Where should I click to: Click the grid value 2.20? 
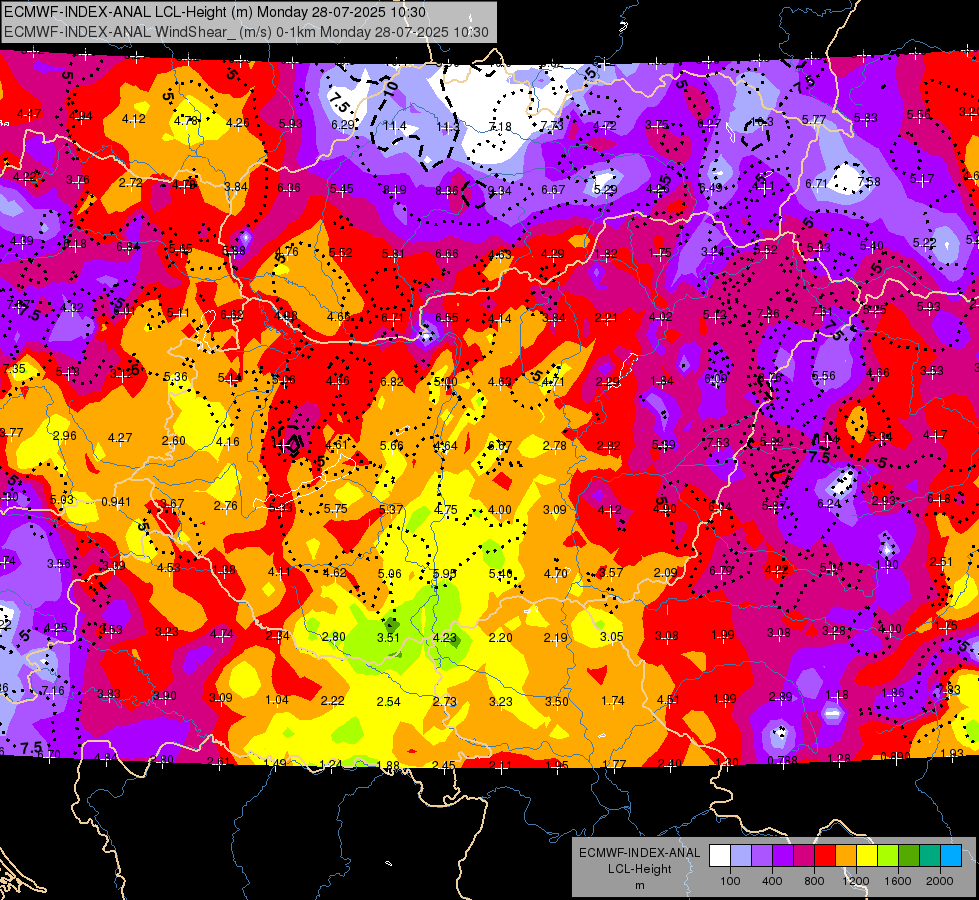pos(501,637)
